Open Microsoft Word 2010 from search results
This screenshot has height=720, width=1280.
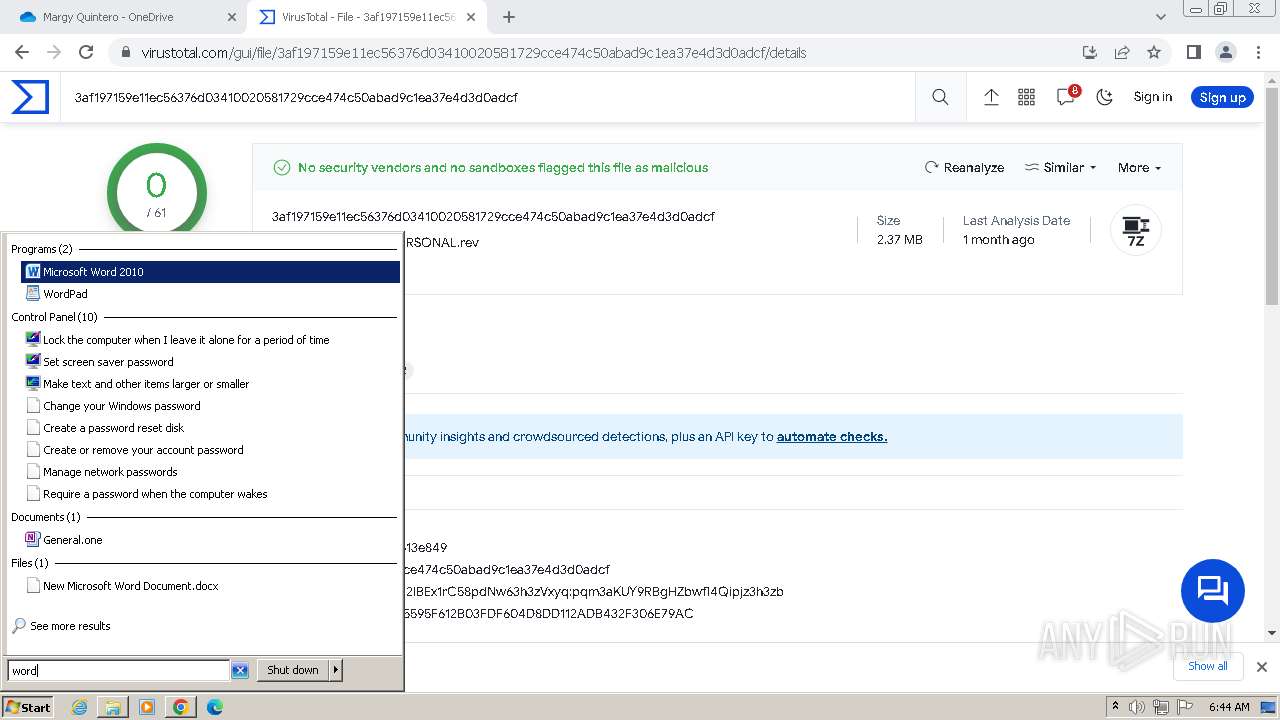pyautogui.click(x=210, y=272)
